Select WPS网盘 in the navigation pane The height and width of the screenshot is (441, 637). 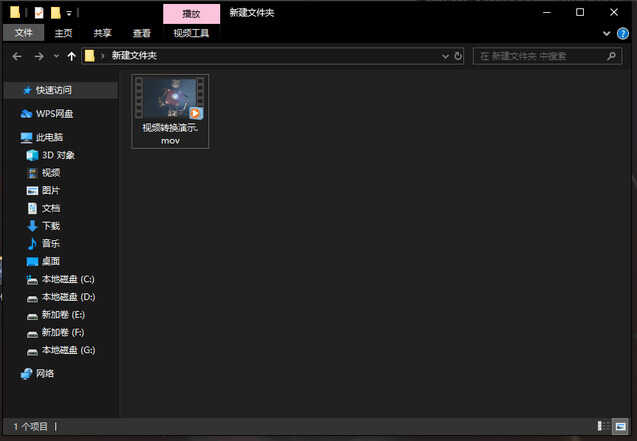point(54,114)
